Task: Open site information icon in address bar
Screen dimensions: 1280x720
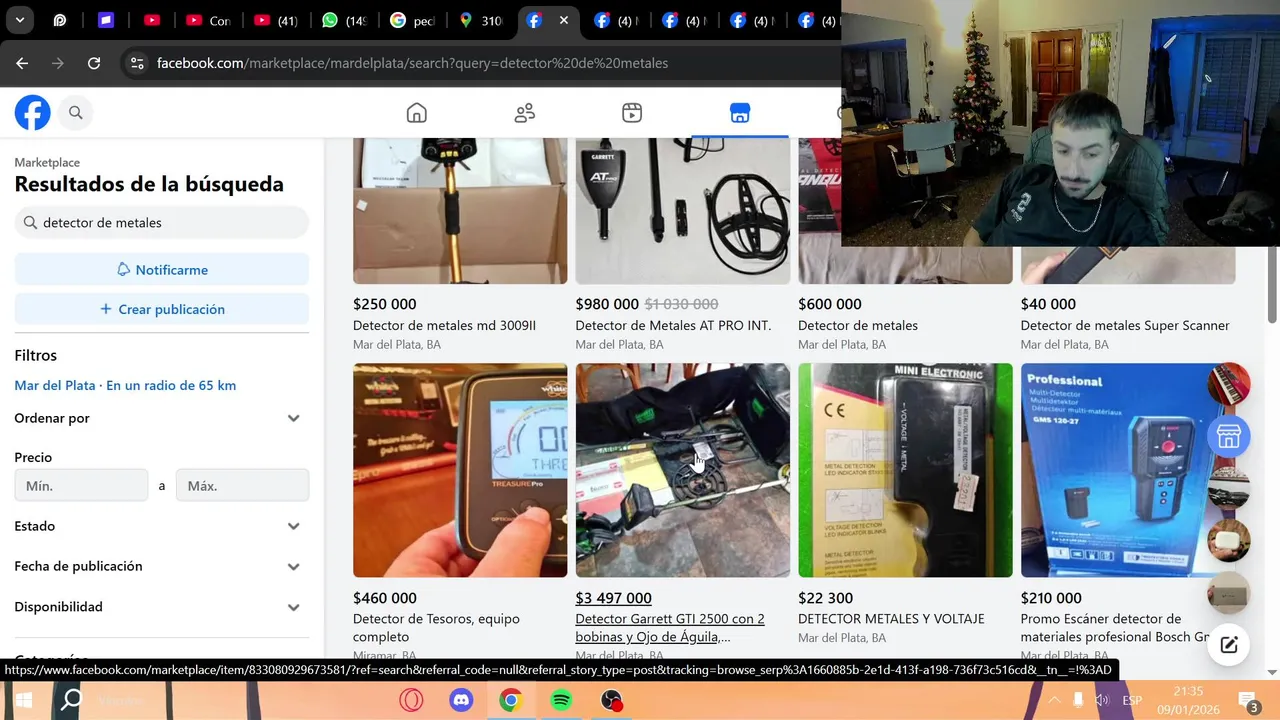Action: point(137,63)
